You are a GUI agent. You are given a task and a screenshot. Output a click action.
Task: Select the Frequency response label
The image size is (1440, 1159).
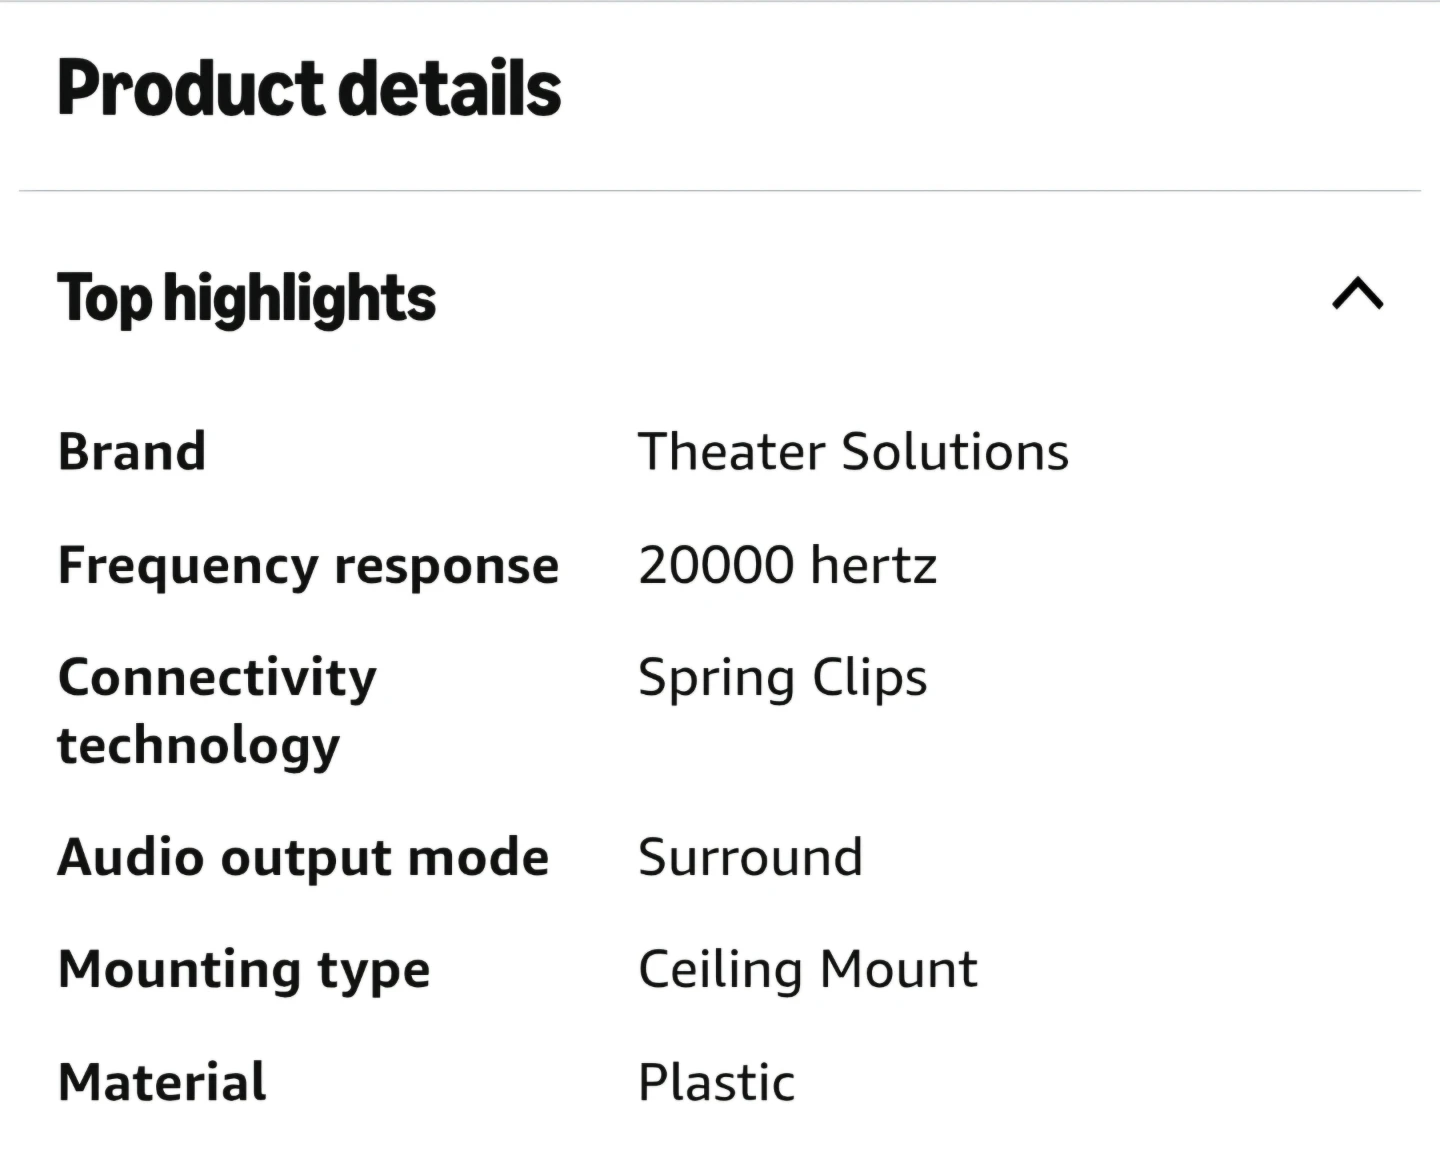tap(308, 567)
